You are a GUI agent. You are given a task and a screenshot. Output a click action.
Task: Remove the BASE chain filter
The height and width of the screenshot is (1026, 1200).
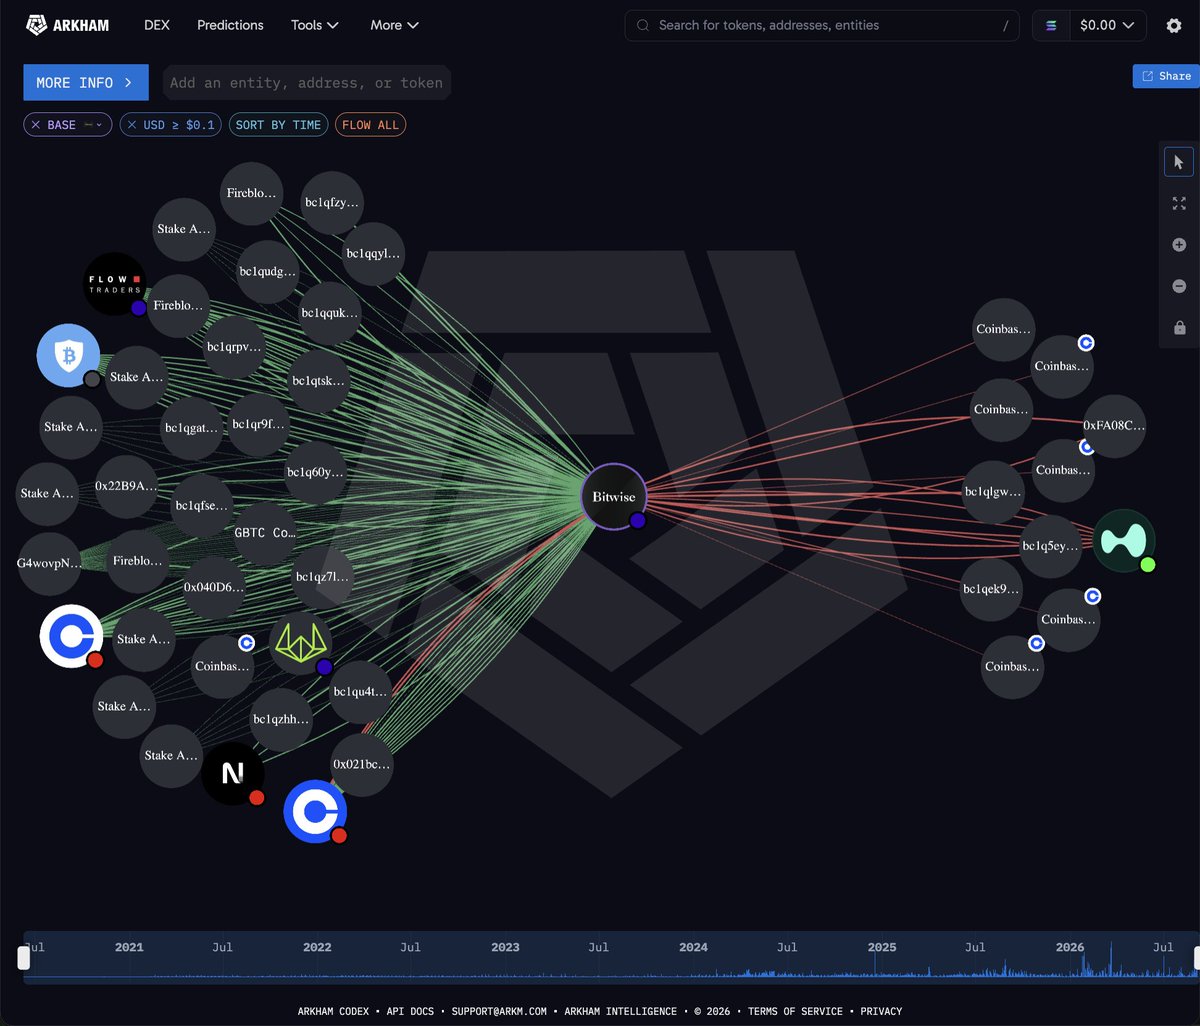click(x=36, y=125)
